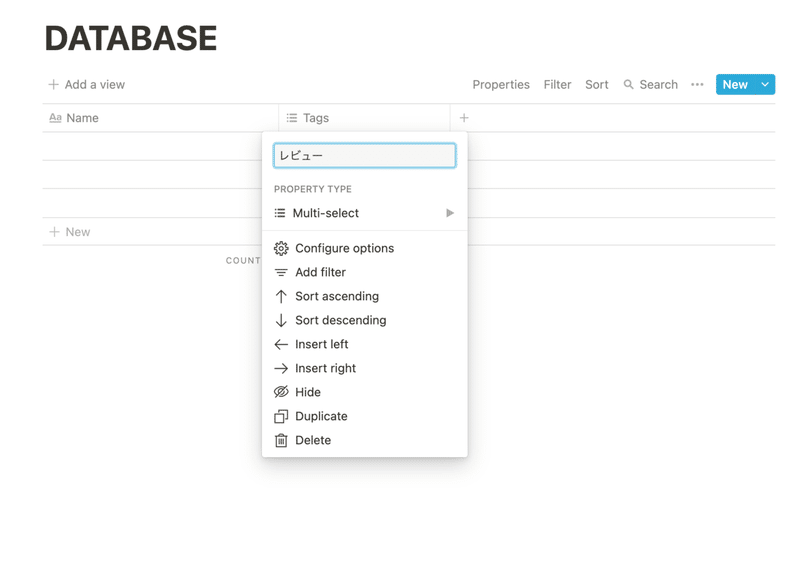800x581 pixels.
Task: Click the property name text field
Action: pos(364,156)
